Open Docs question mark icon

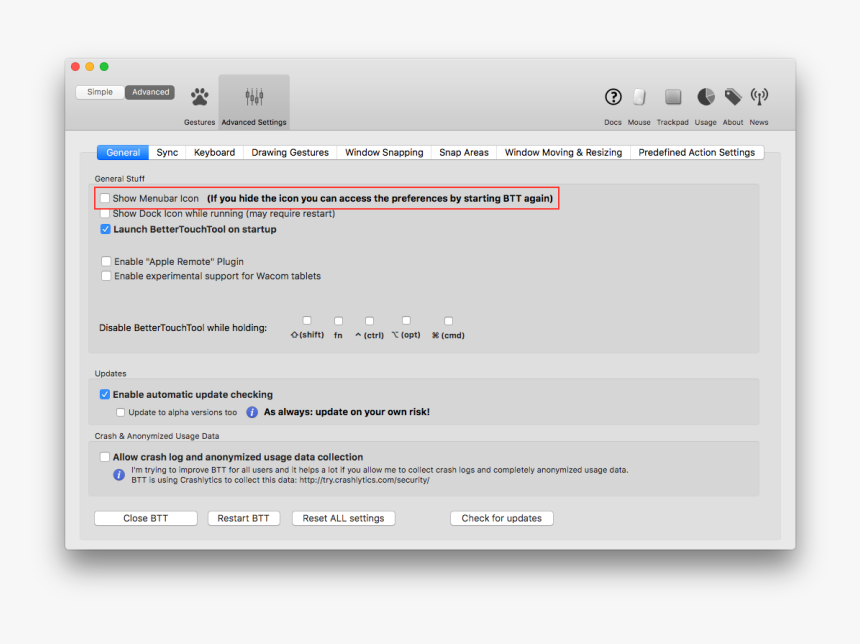(x=613, y=97)
